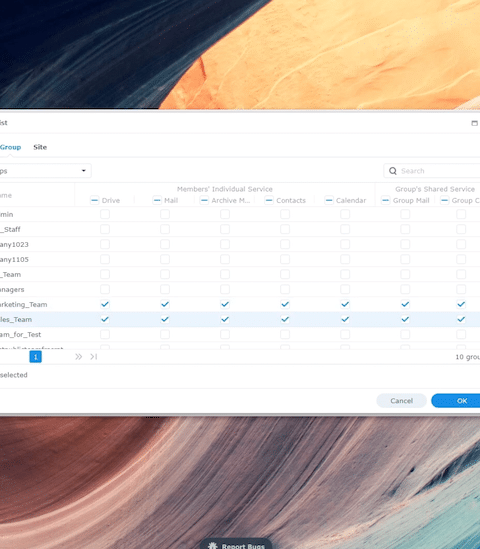Click the Cancel button
The image size is (480, 549).
tap(402, 401)
